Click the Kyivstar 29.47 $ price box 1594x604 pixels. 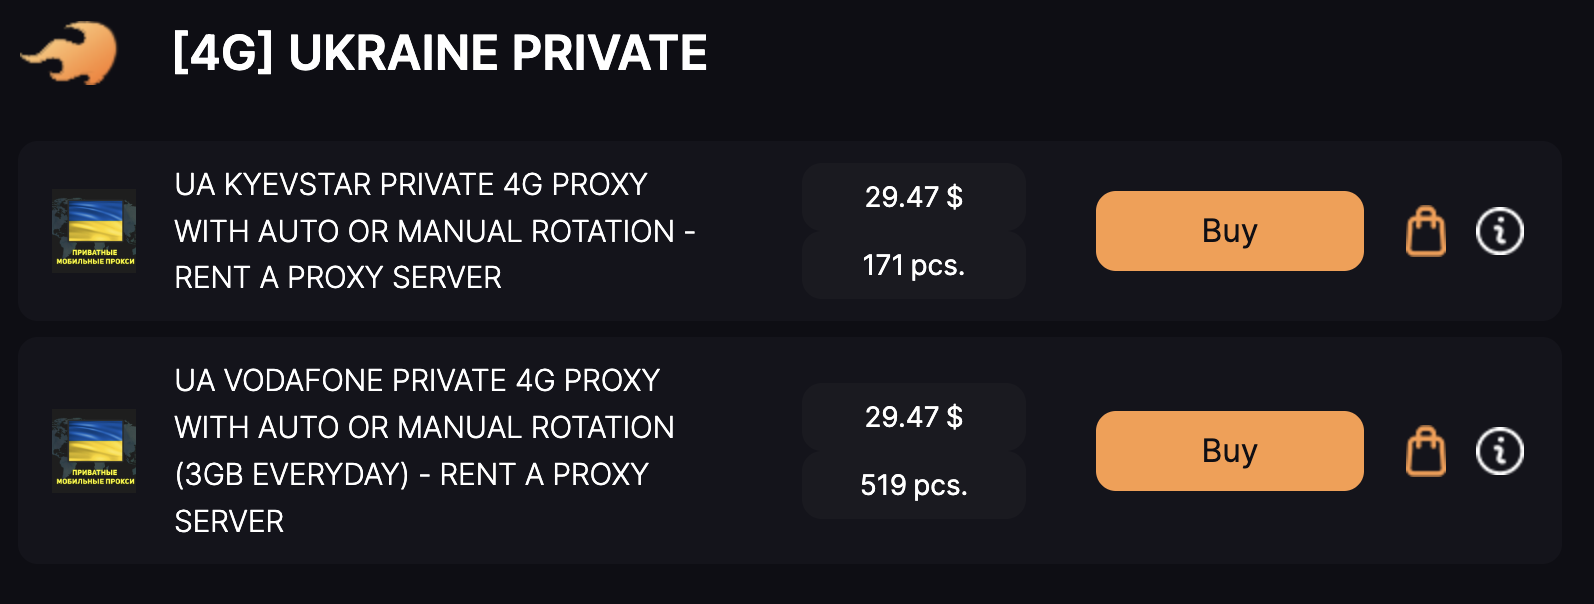(913, 197)
